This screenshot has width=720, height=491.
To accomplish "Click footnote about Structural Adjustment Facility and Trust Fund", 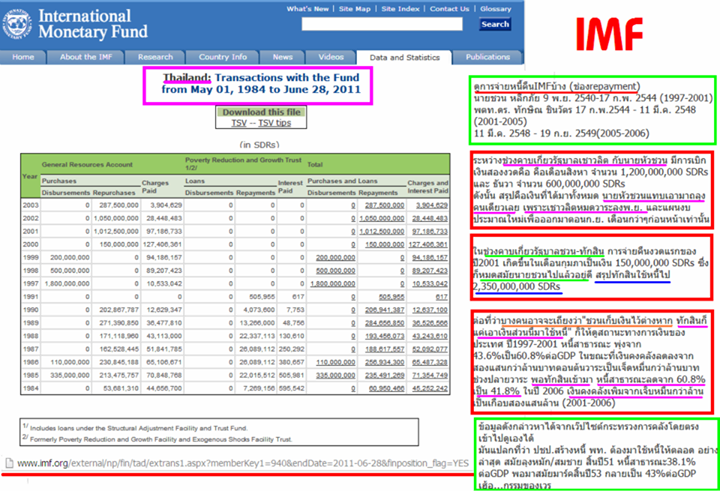I will coord(135,428).
